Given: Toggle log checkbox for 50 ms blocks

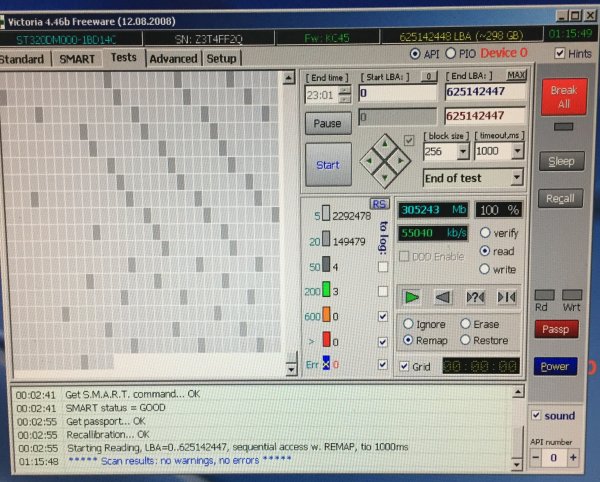Looking at the screenshot, I should point(383,267).
